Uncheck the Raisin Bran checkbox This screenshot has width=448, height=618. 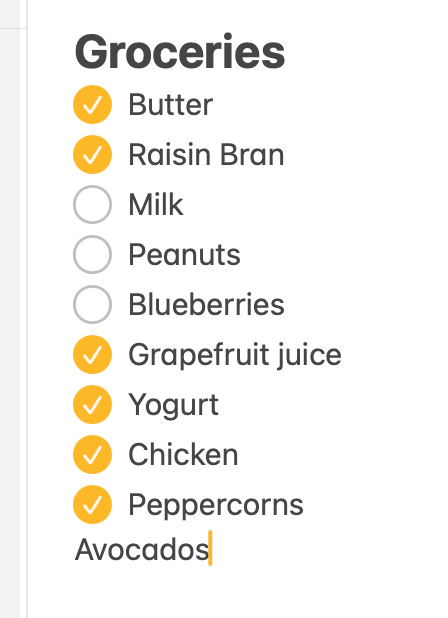click(93, 154)
